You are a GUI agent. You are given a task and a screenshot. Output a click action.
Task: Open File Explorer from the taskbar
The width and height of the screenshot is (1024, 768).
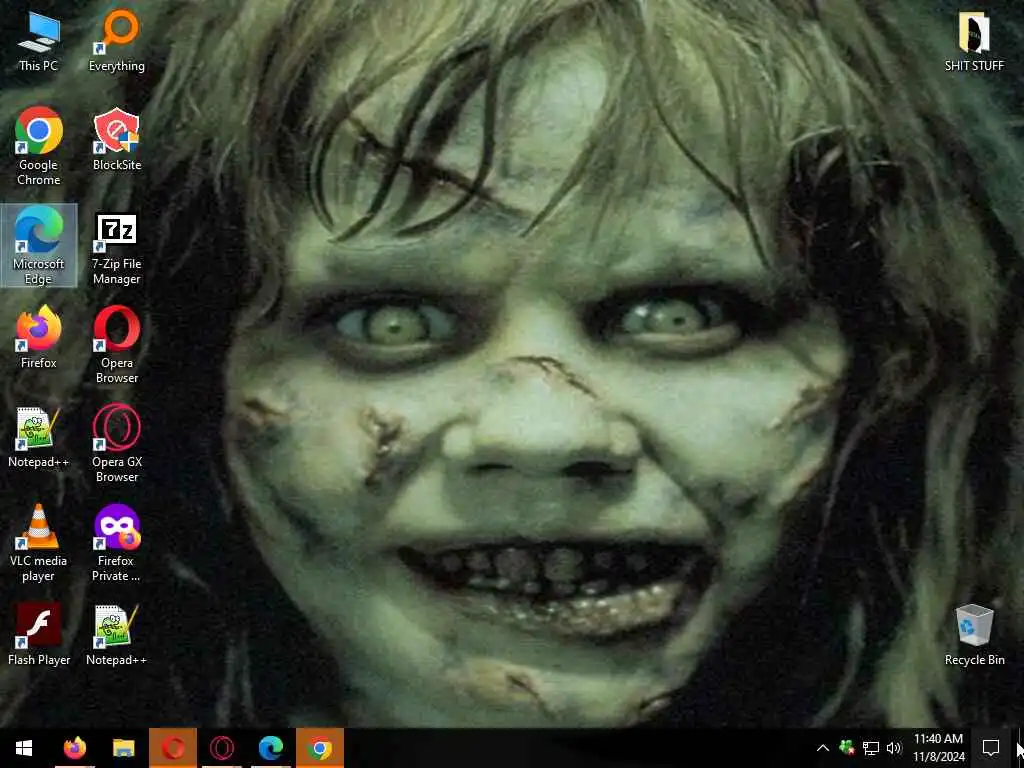pos(123,748)
